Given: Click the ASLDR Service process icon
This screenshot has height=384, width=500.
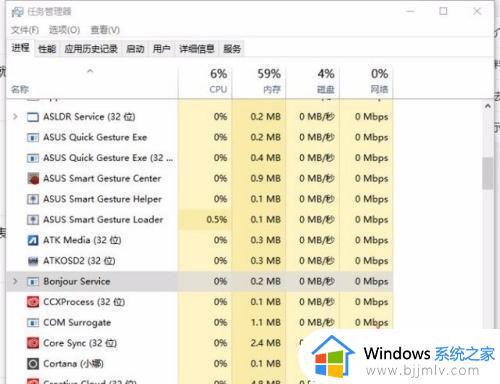Looking at the screenshot, I should point(33,117).
